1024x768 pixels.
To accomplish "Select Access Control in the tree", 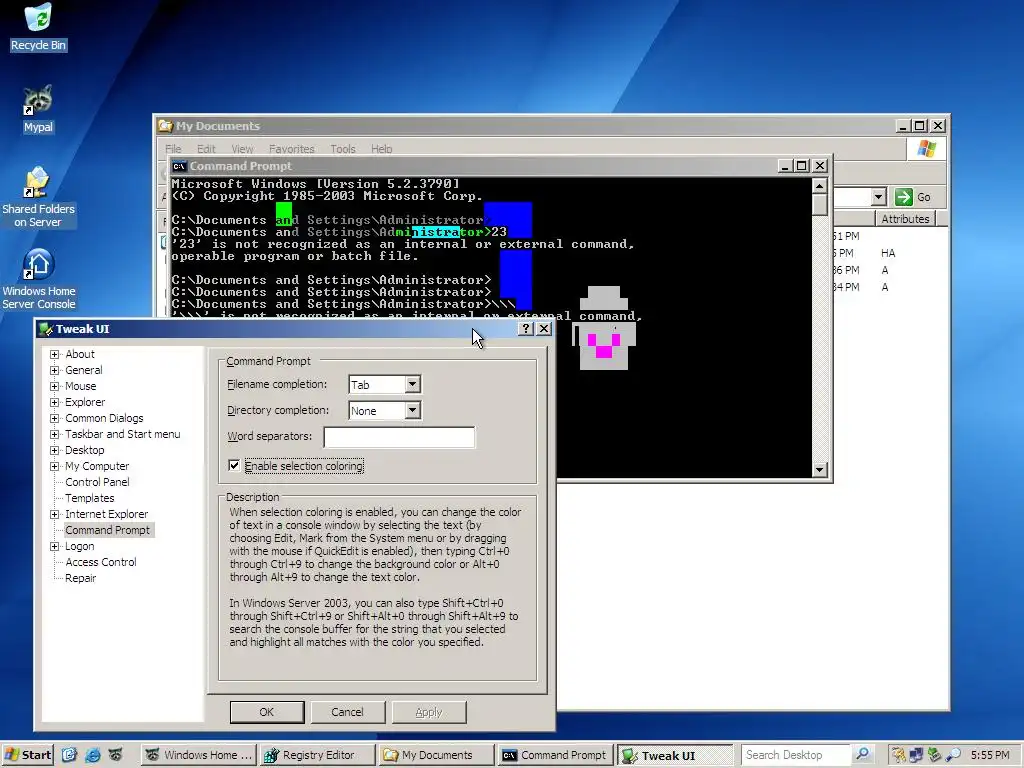I will pyautogui.click(x=101, y=562).
